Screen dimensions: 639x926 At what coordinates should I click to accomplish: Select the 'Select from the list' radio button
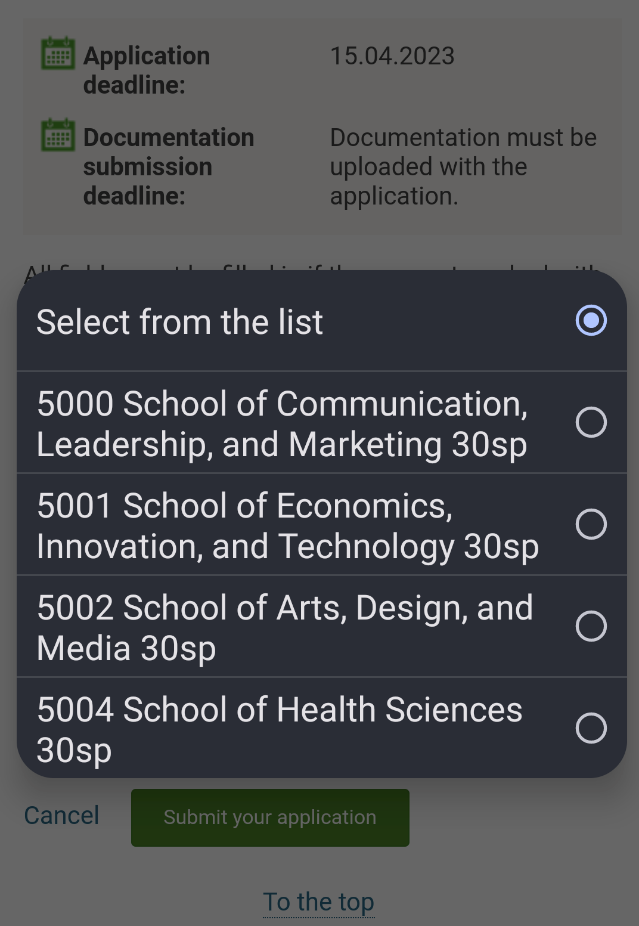pos(591,321)
